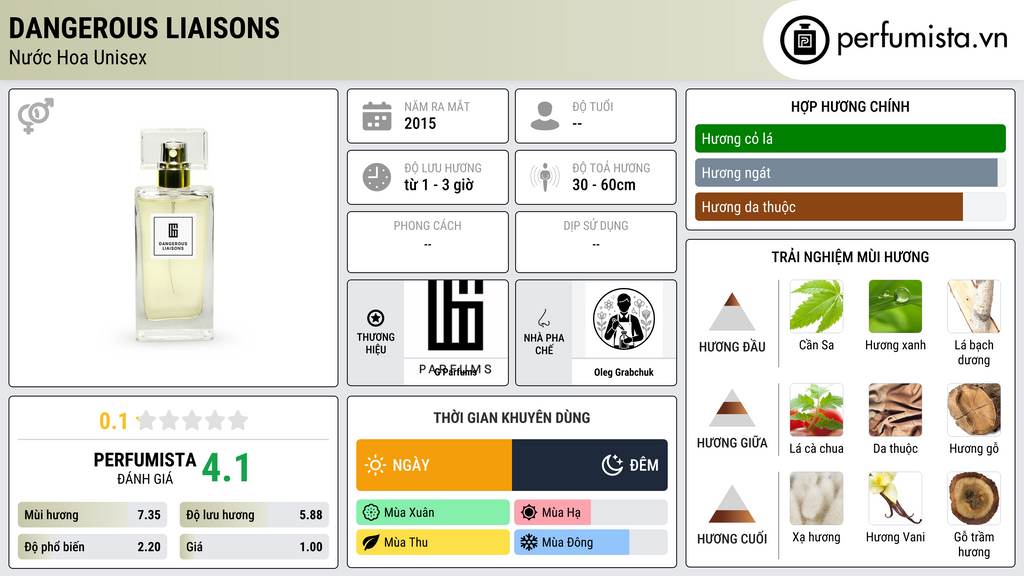Viewport: 1024px width, 576px height.
Task: Click the Hương Đầu pyramid icon
Action: 732,312
